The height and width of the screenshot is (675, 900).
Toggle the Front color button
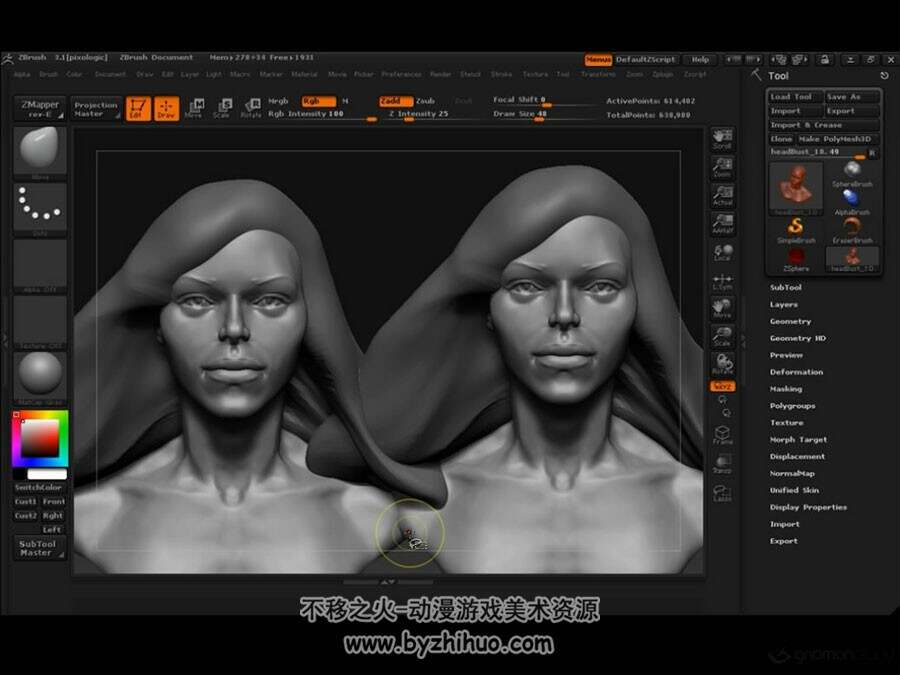coord(53,501)
